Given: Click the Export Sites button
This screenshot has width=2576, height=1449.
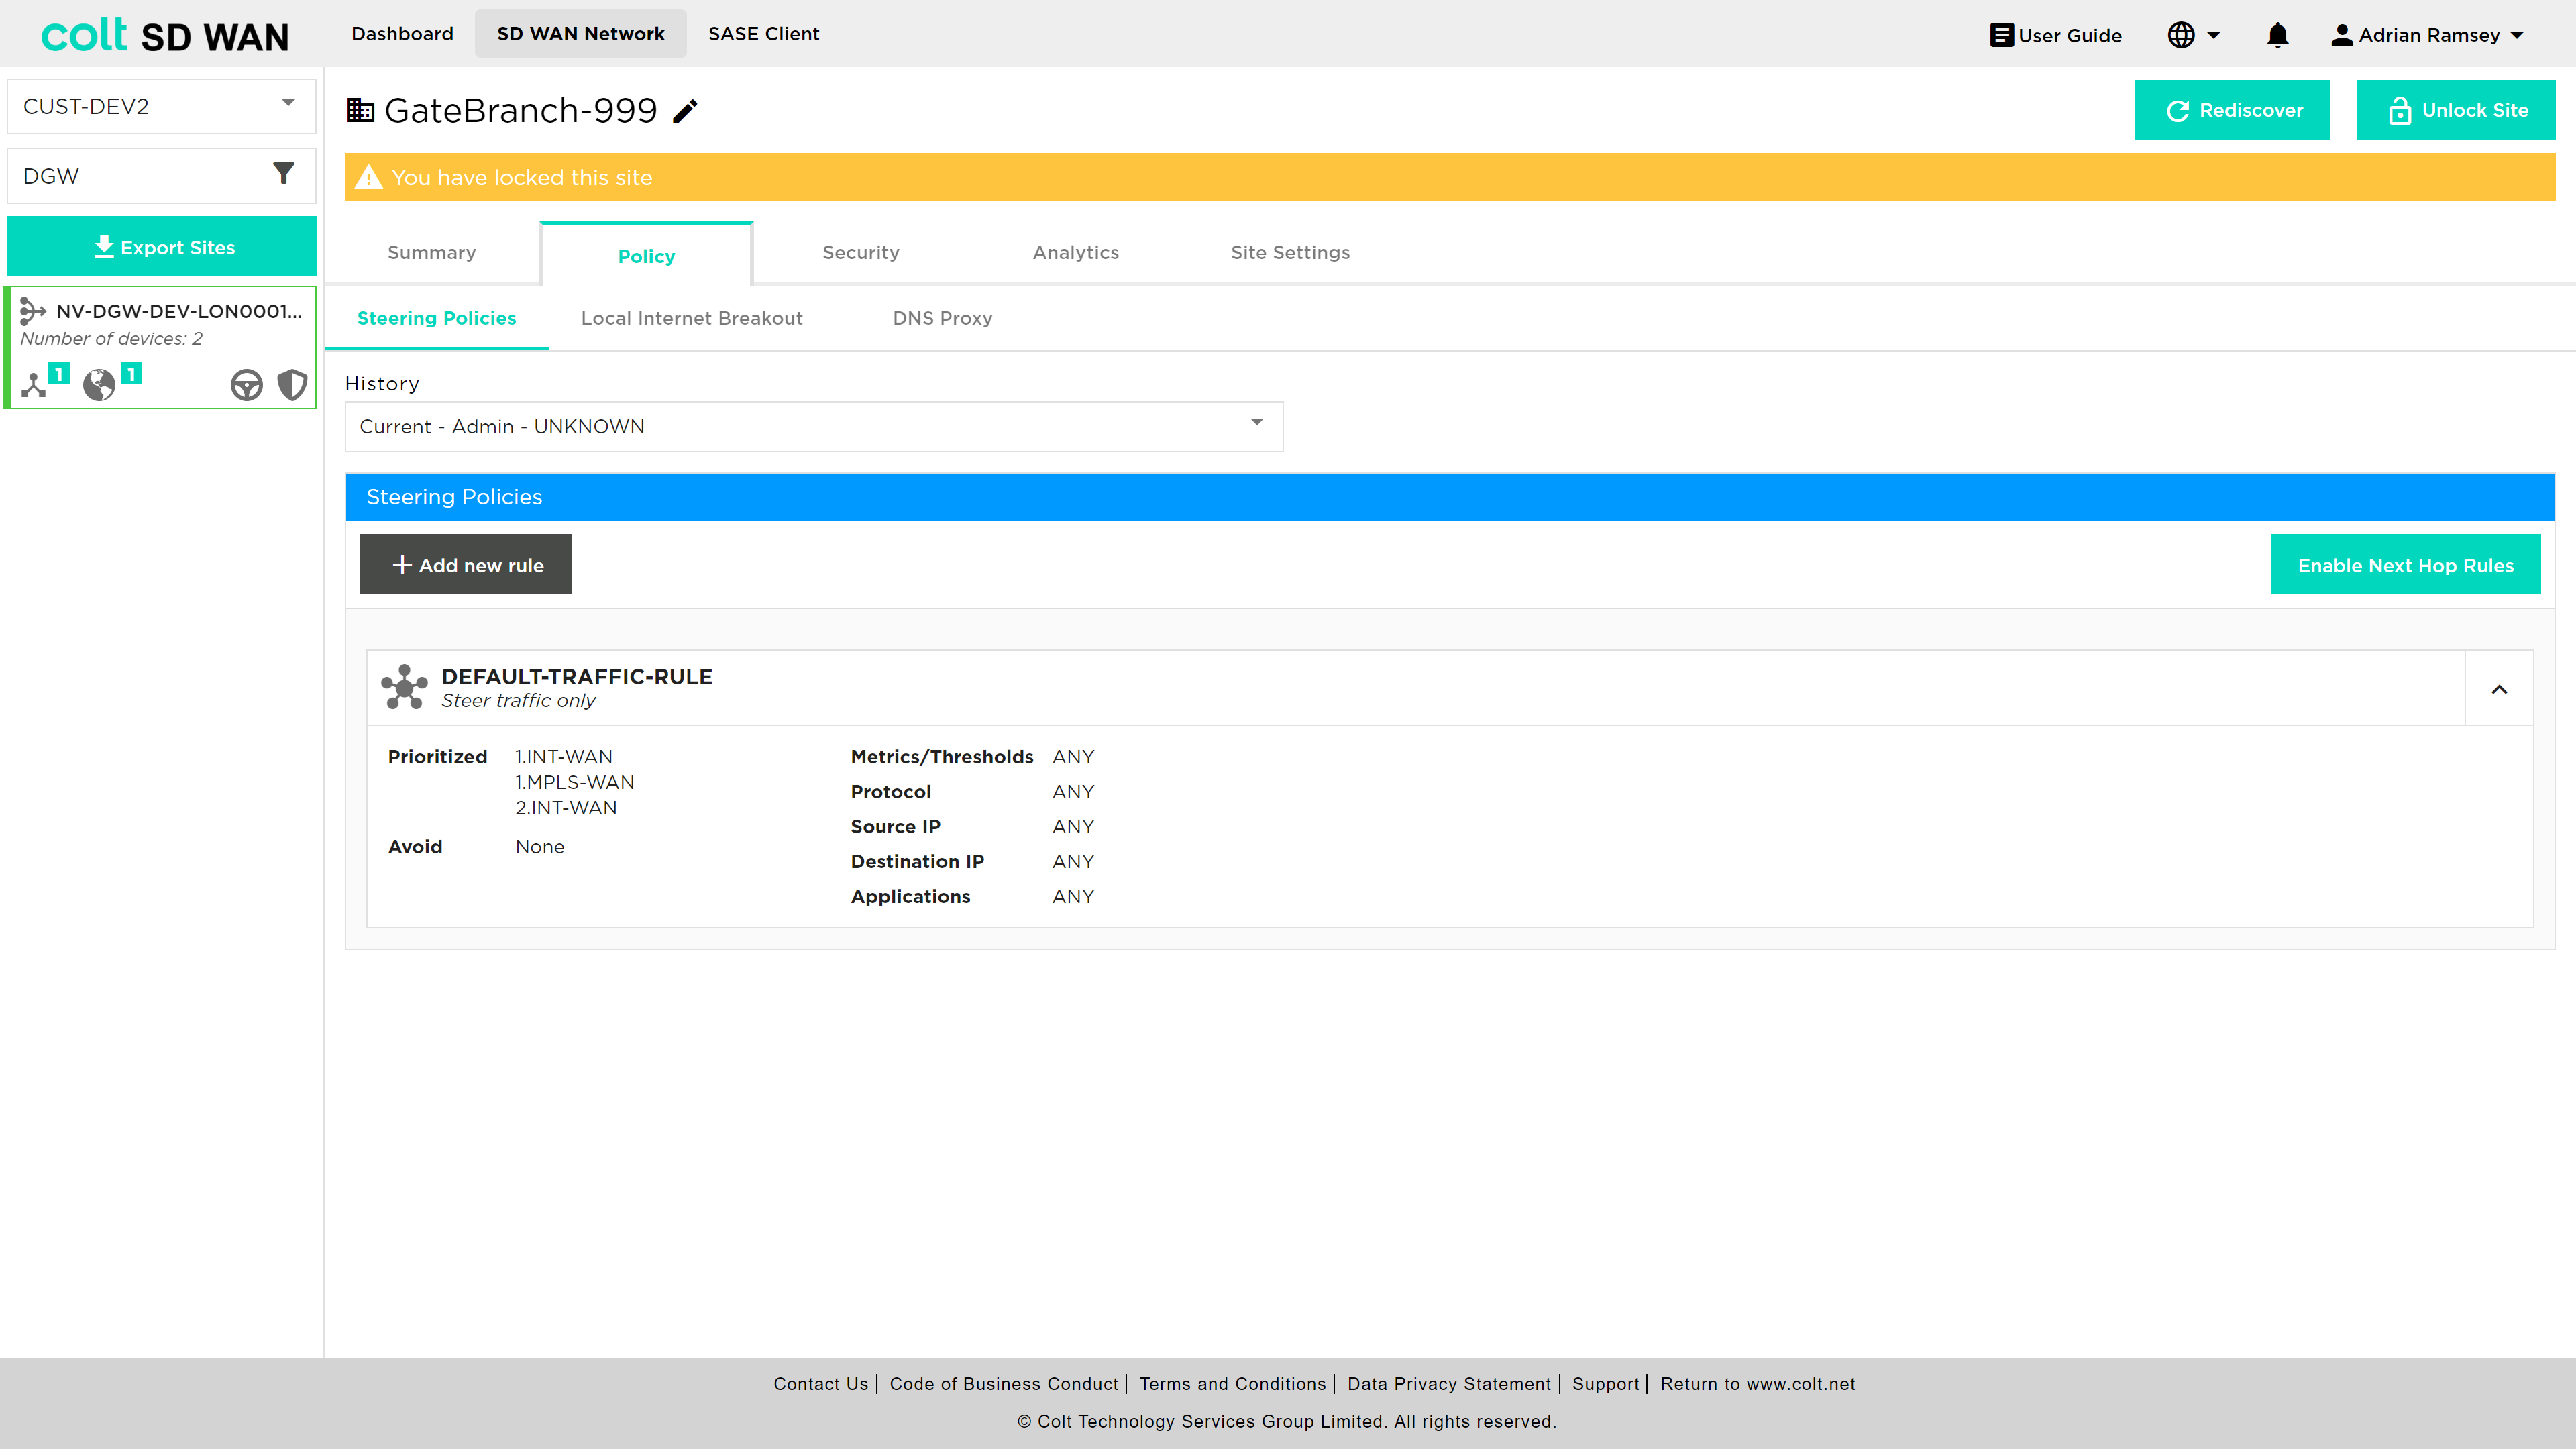Looking at the screenshot, I should tap(162, 246).
